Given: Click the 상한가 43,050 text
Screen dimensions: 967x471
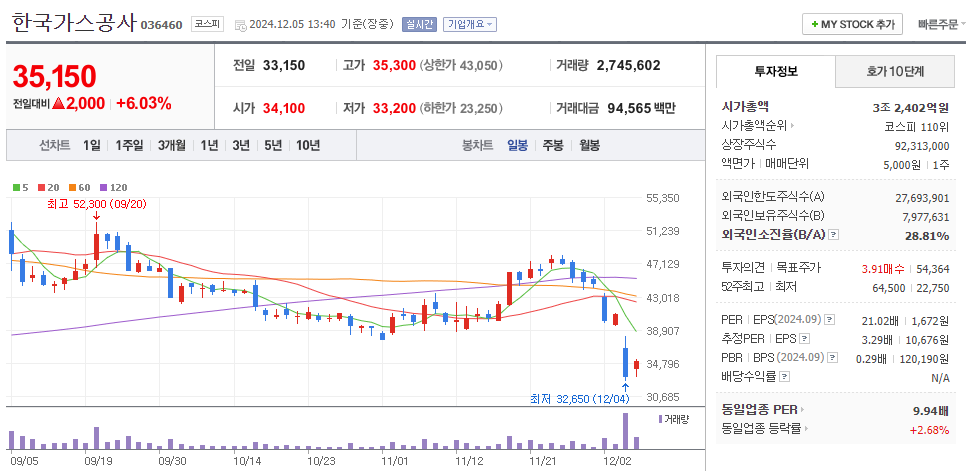Looking at the screenshot, I should (x=461, y=65).
